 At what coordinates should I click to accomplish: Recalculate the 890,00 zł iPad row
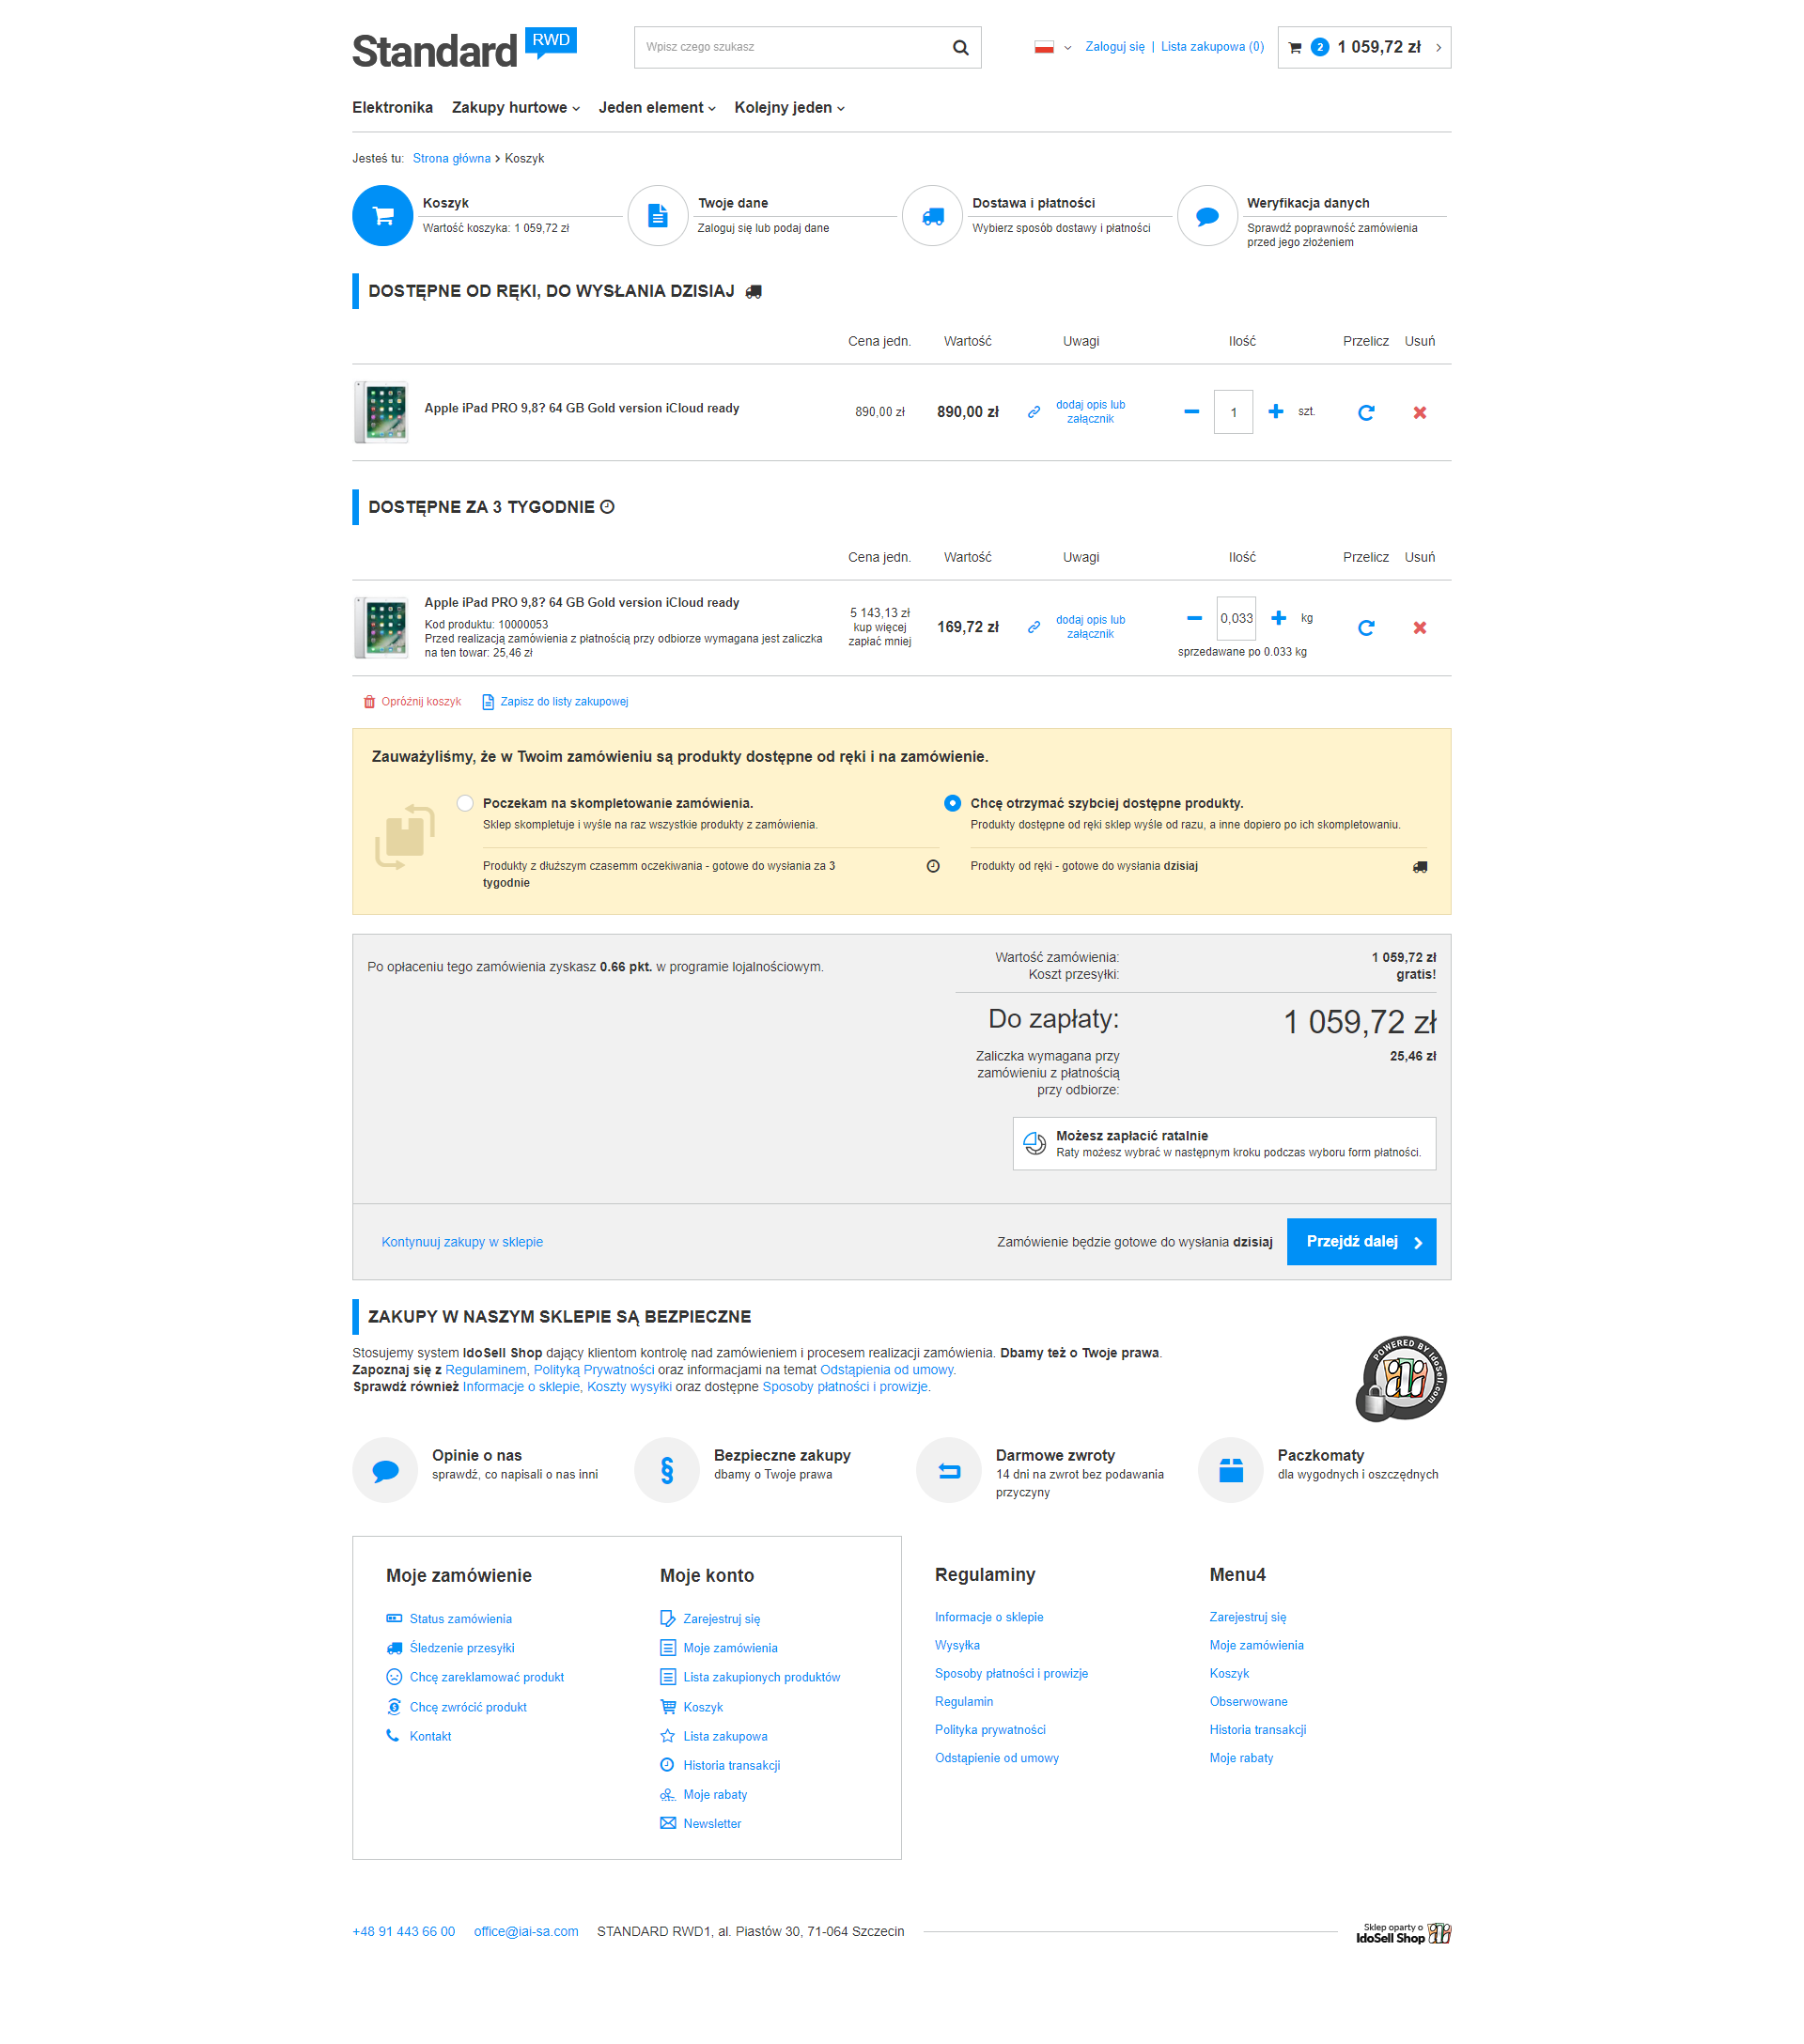click(1366, 412)
